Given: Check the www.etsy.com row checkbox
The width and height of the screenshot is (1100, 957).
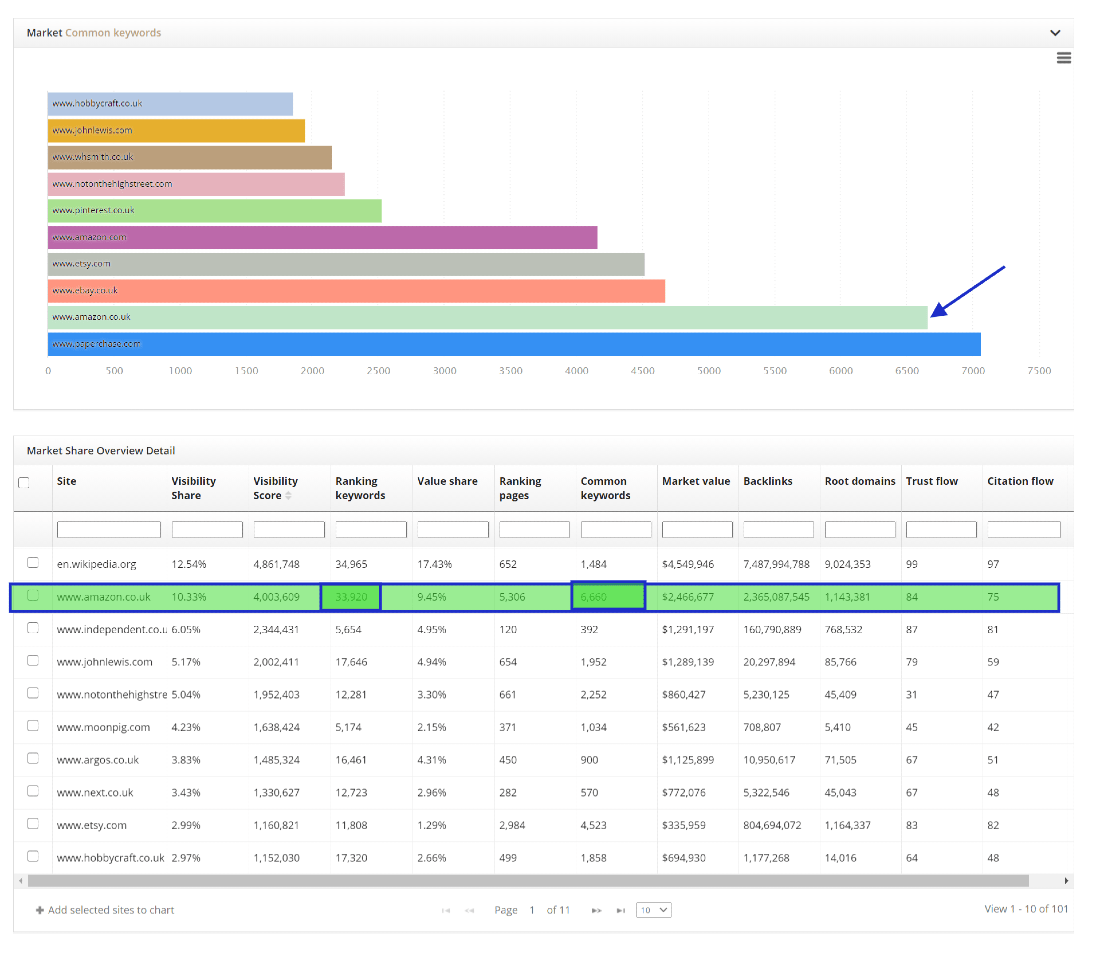Looking at the screenshot, I should pos(33,824).
